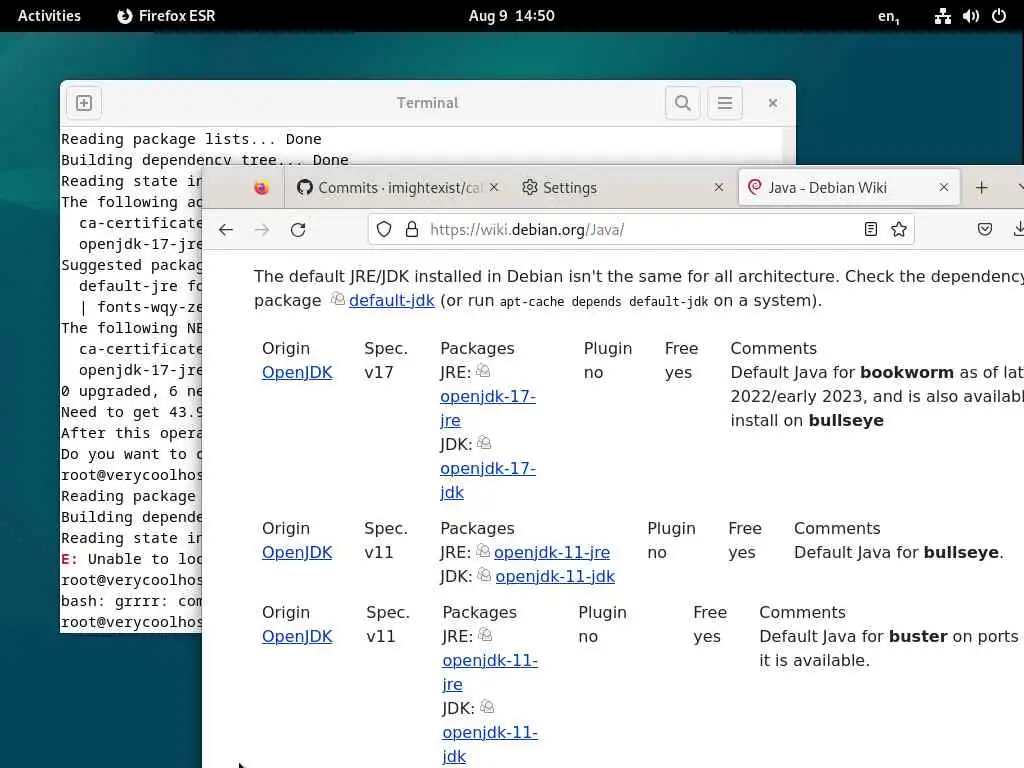The image size is (1024, 768).
Task: Open the Firefox downloads panel
Action: 1018,229
